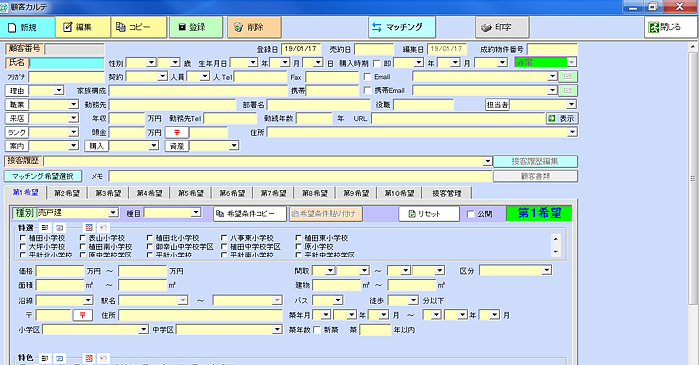Open the 担当者 dropdown
The width and height of the screenshot is (700, 365).
pos(571,104)
